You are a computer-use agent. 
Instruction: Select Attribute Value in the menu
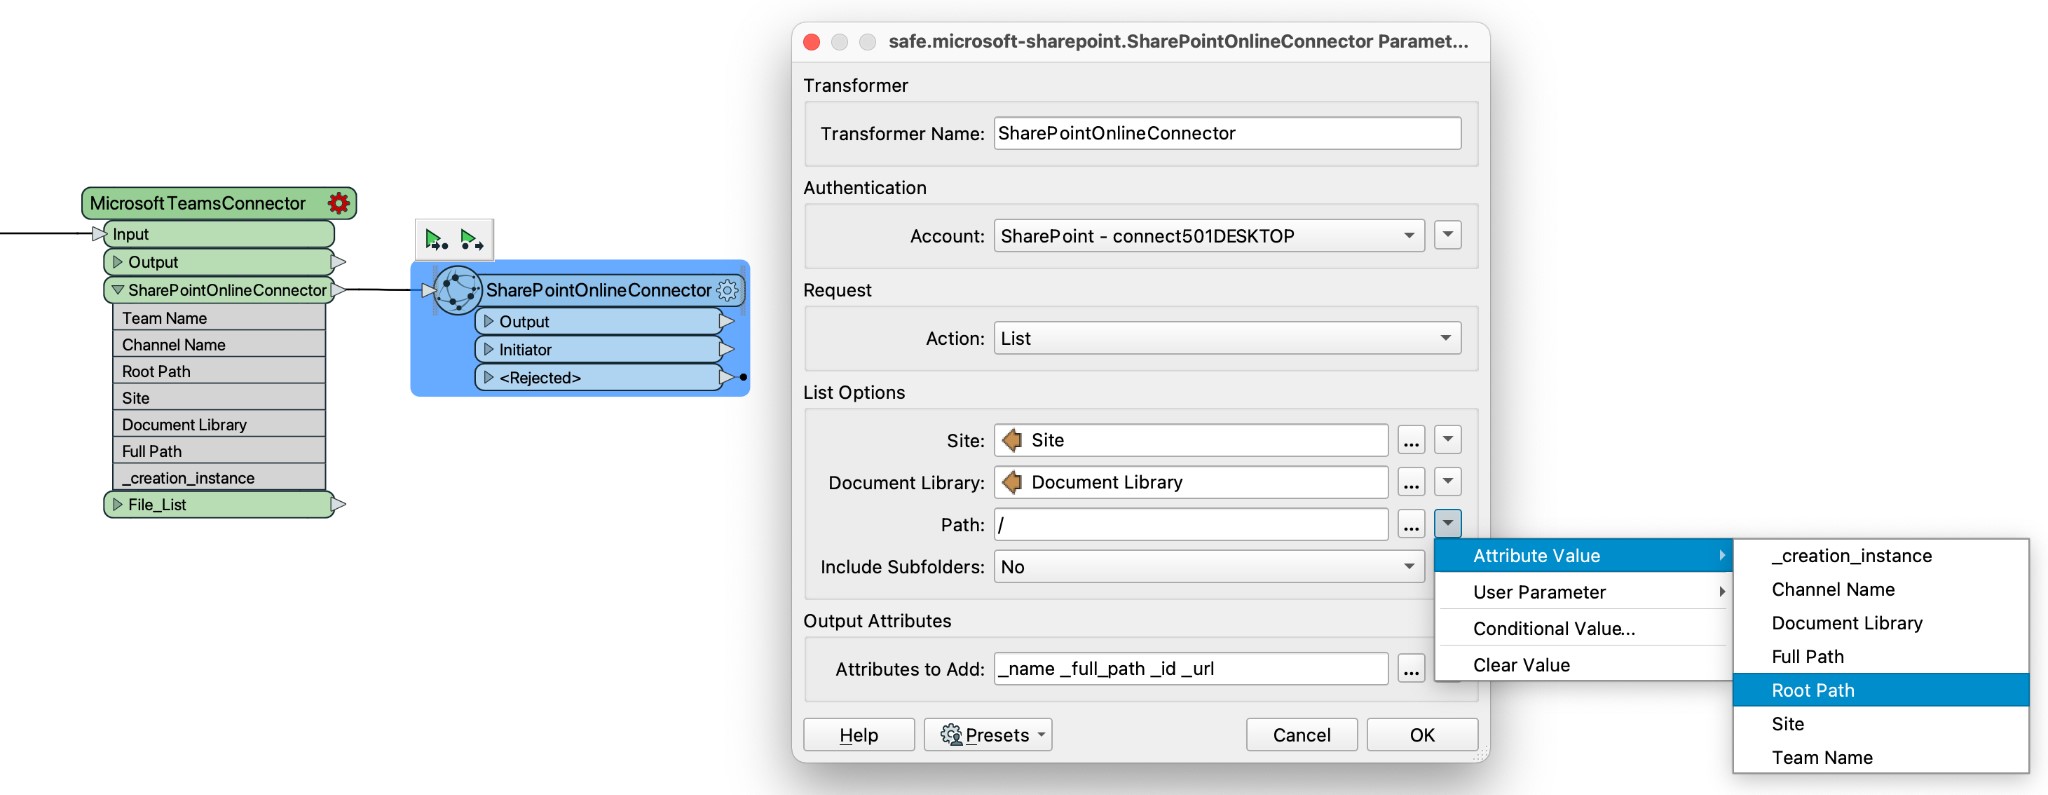click(1582, 556)
